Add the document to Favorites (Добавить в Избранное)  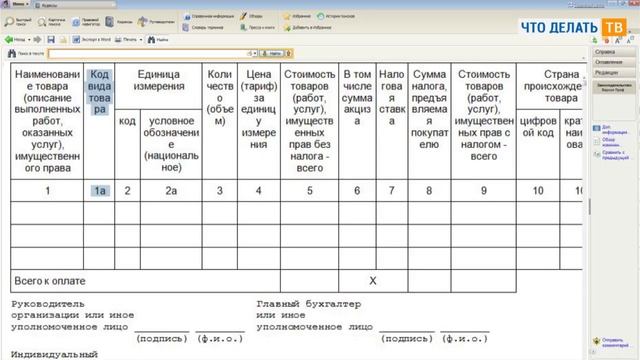pos(308,27)
